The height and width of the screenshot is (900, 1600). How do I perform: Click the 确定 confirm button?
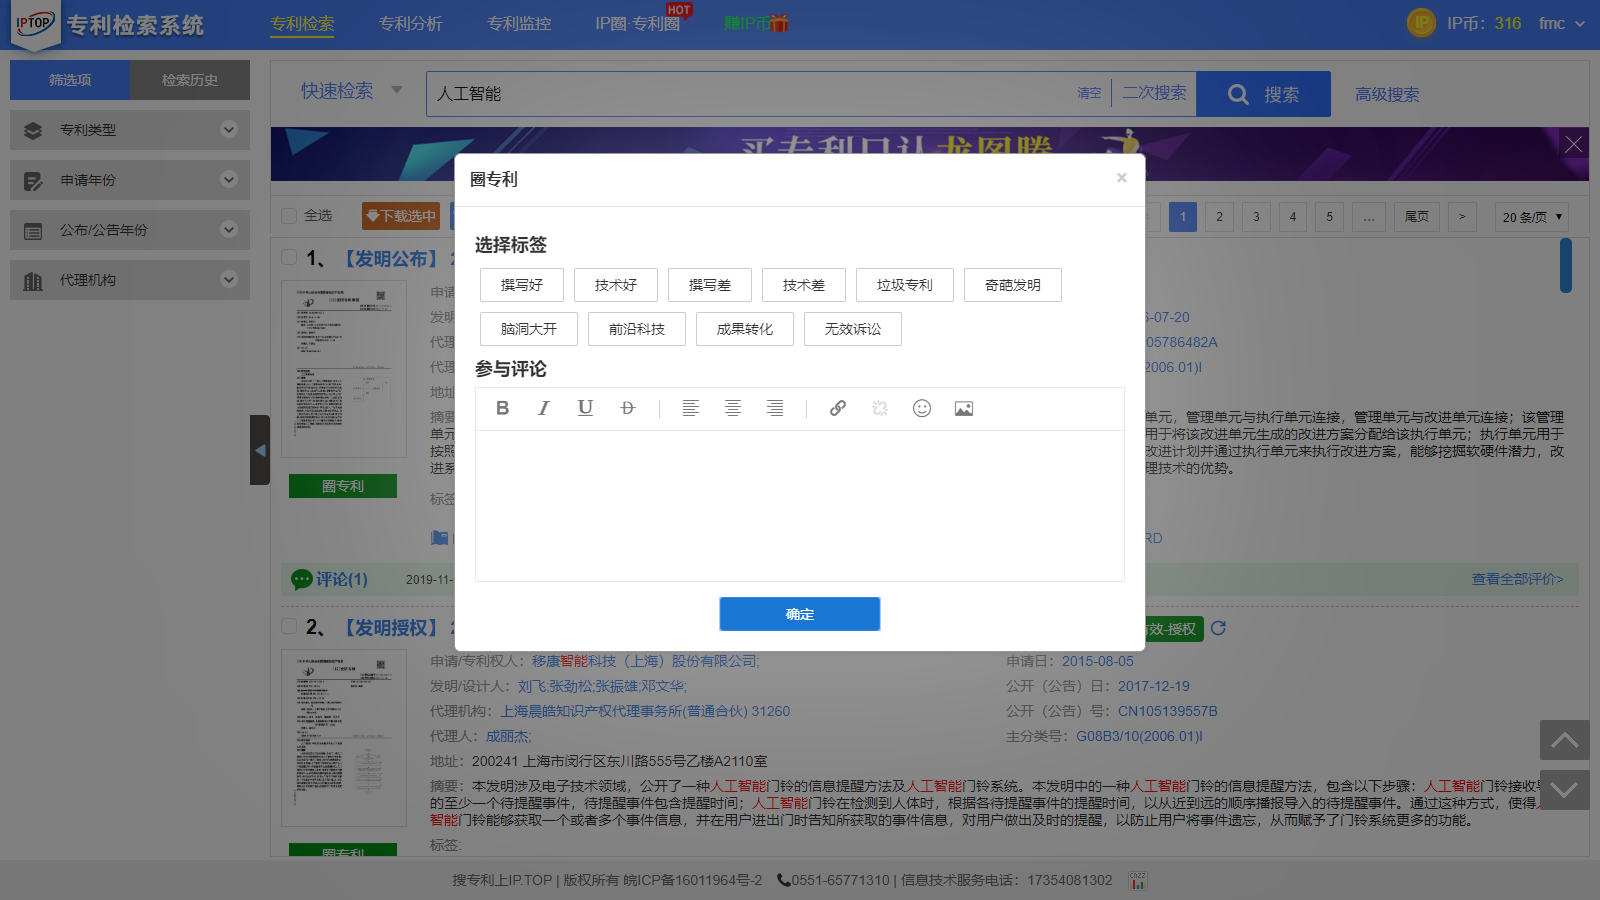tap(800, 614)
